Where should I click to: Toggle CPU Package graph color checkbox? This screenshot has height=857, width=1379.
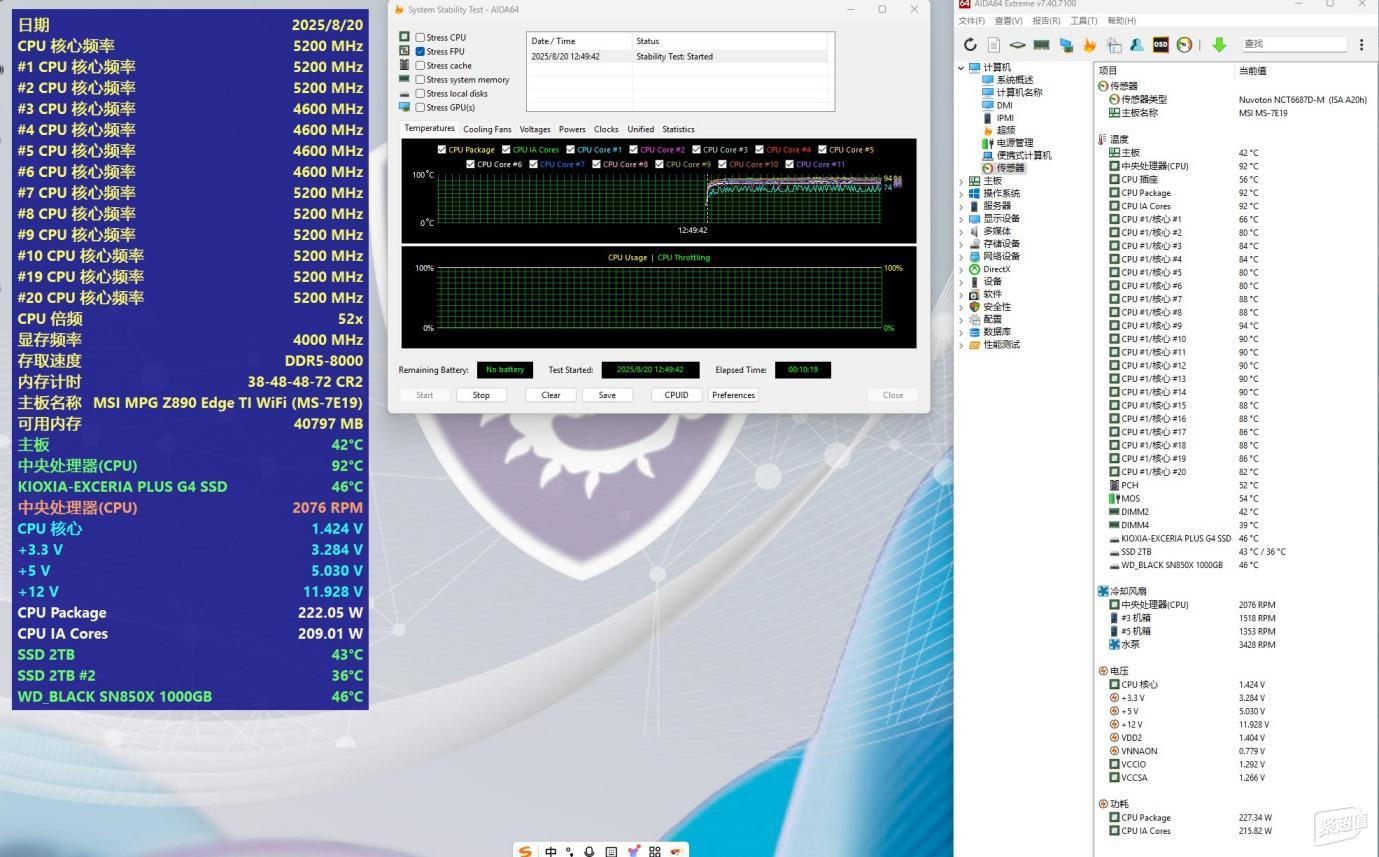(x=442, y=150)
